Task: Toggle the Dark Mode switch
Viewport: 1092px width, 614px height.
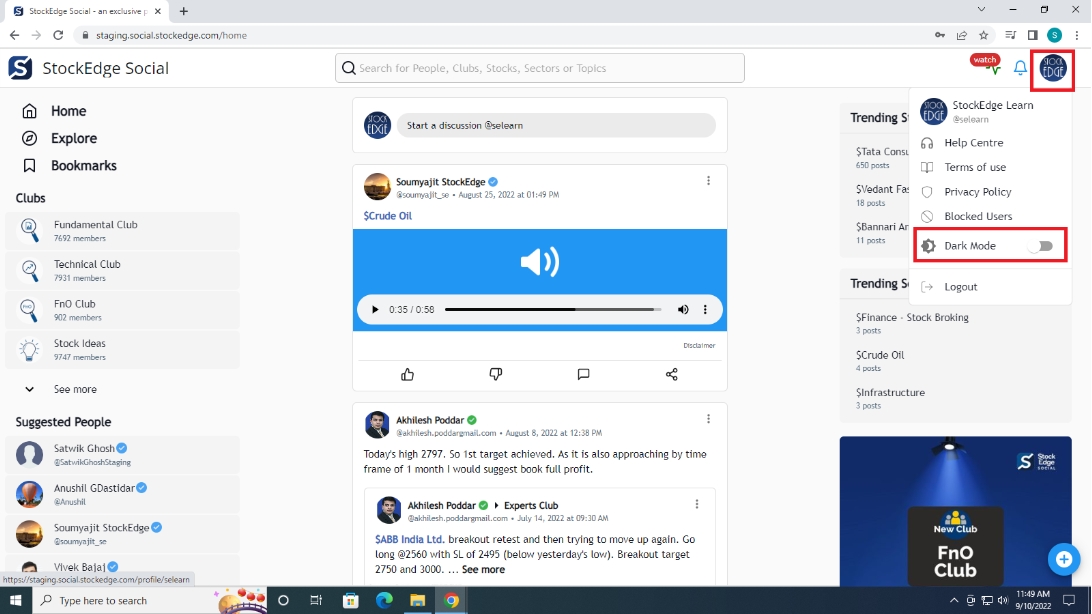Action: click(x=1040, y=246)
